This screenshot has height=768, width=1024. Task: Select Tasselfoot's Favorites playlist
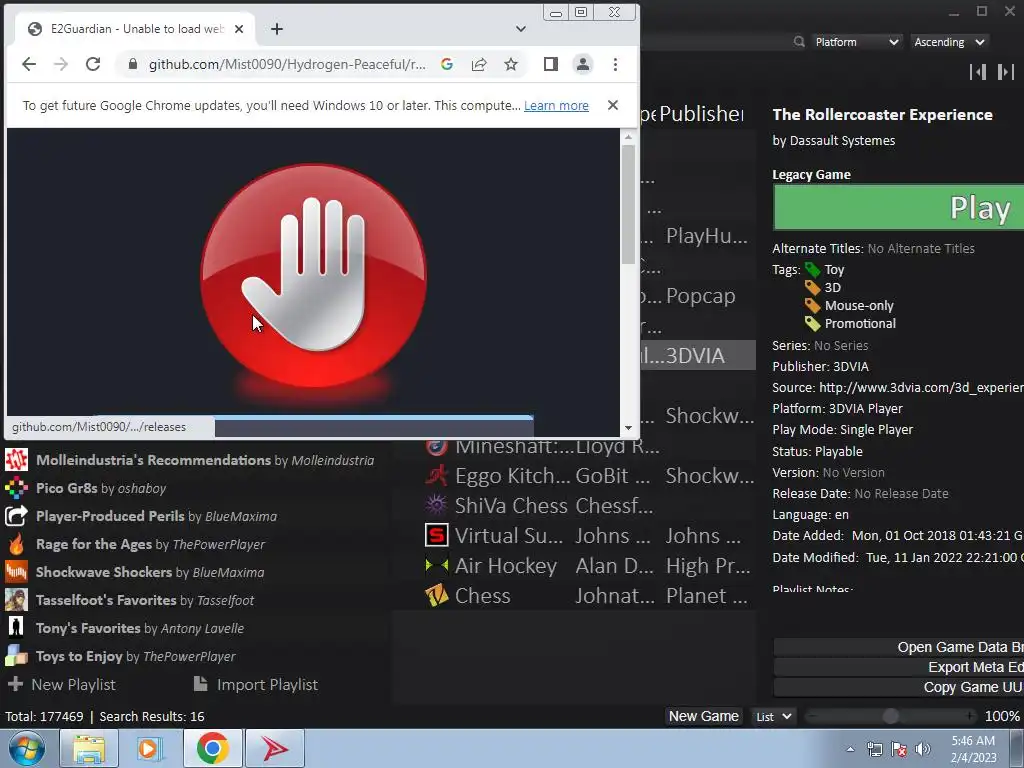[x=196, y=600]
